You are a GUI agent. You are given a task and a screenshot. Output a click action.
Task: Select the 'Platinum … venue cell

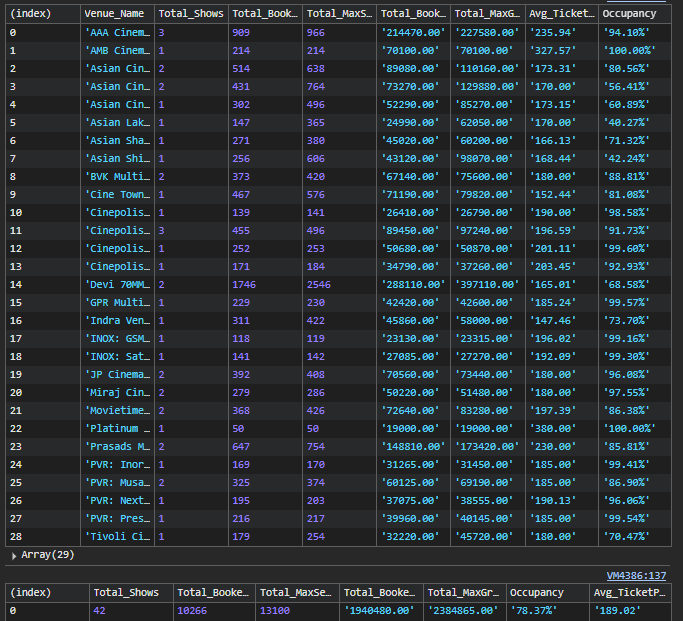coord(117,429)
